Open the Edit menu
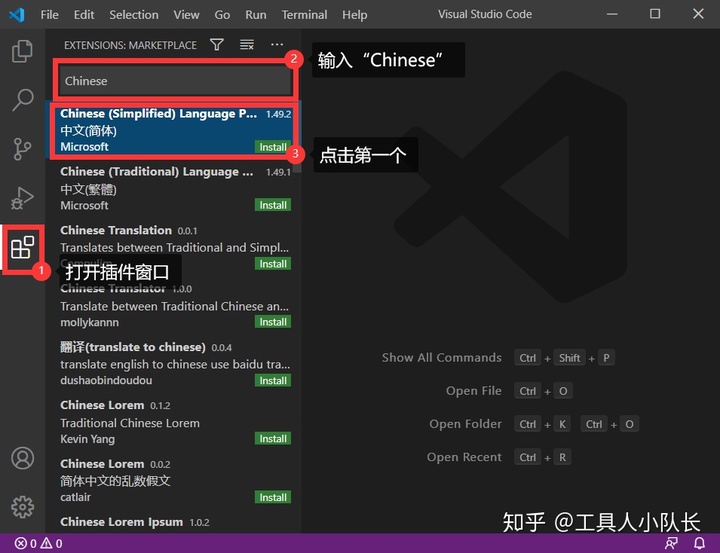The height and width of the screenshot is (553, 720). [x=84, y=15]
